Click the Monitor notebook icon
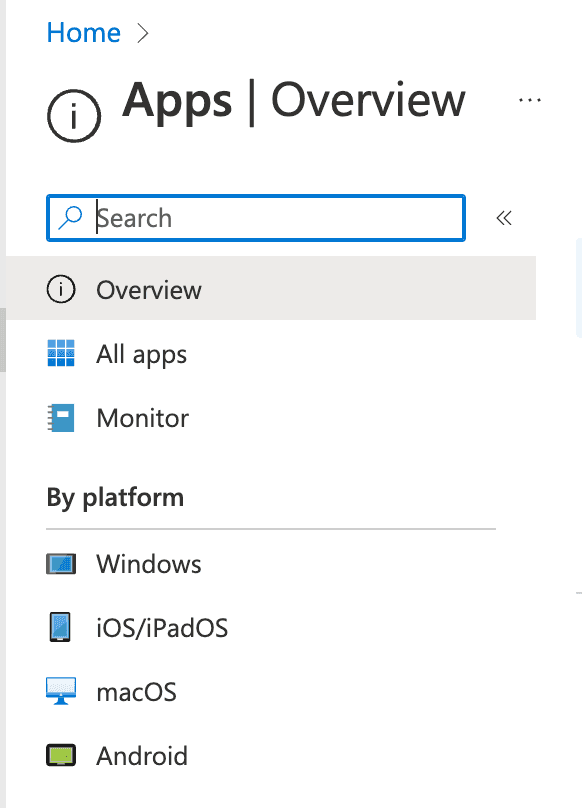The image size is (582, 808). [x=61, y=417]
